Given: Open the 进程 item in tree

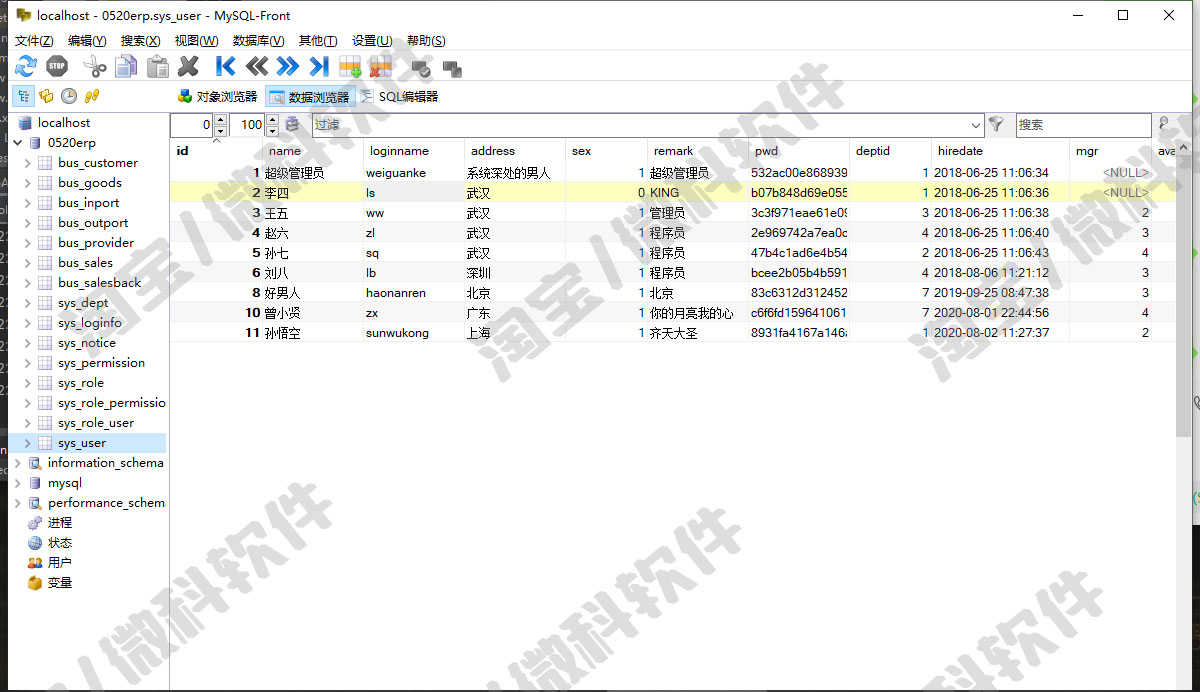Looking at the screenshot, I should coord(60,523).
